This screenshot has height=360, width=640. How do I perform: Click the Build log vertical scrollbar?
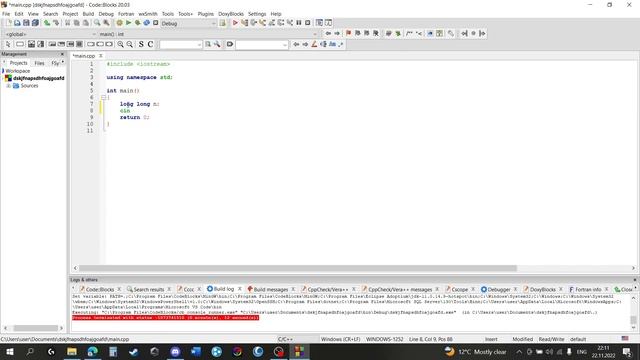coord(633,319)
